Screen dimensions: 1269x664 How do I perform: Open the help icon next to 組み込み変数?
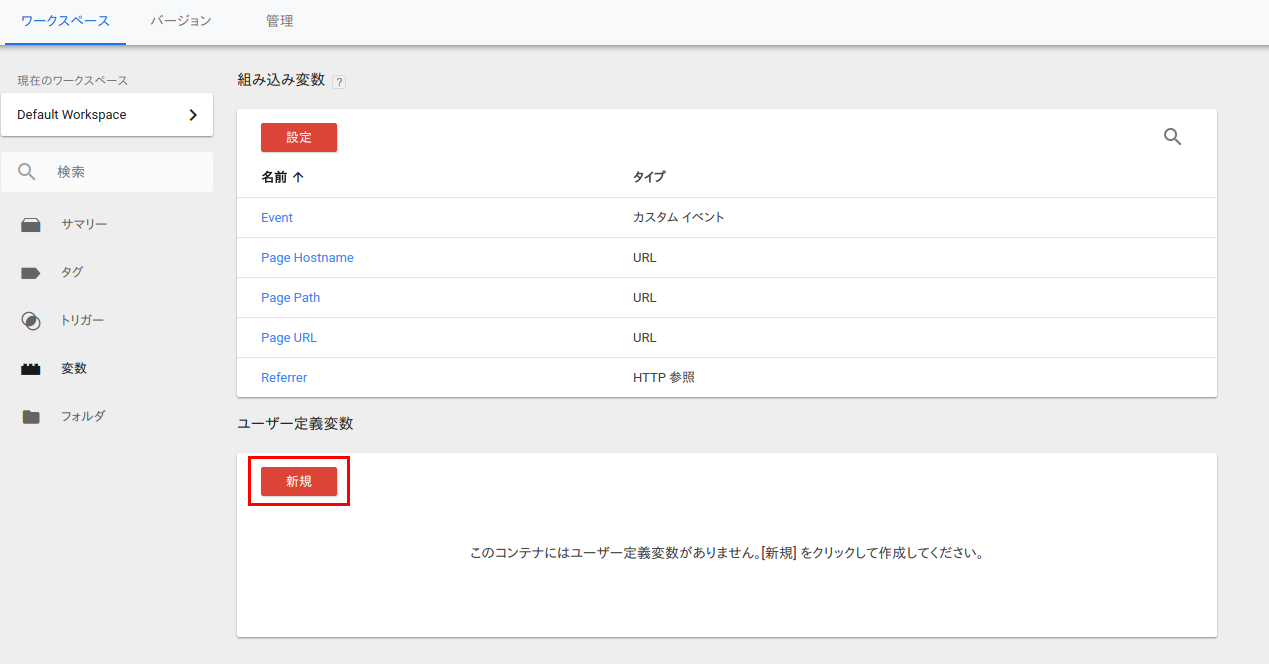[339, 81]
